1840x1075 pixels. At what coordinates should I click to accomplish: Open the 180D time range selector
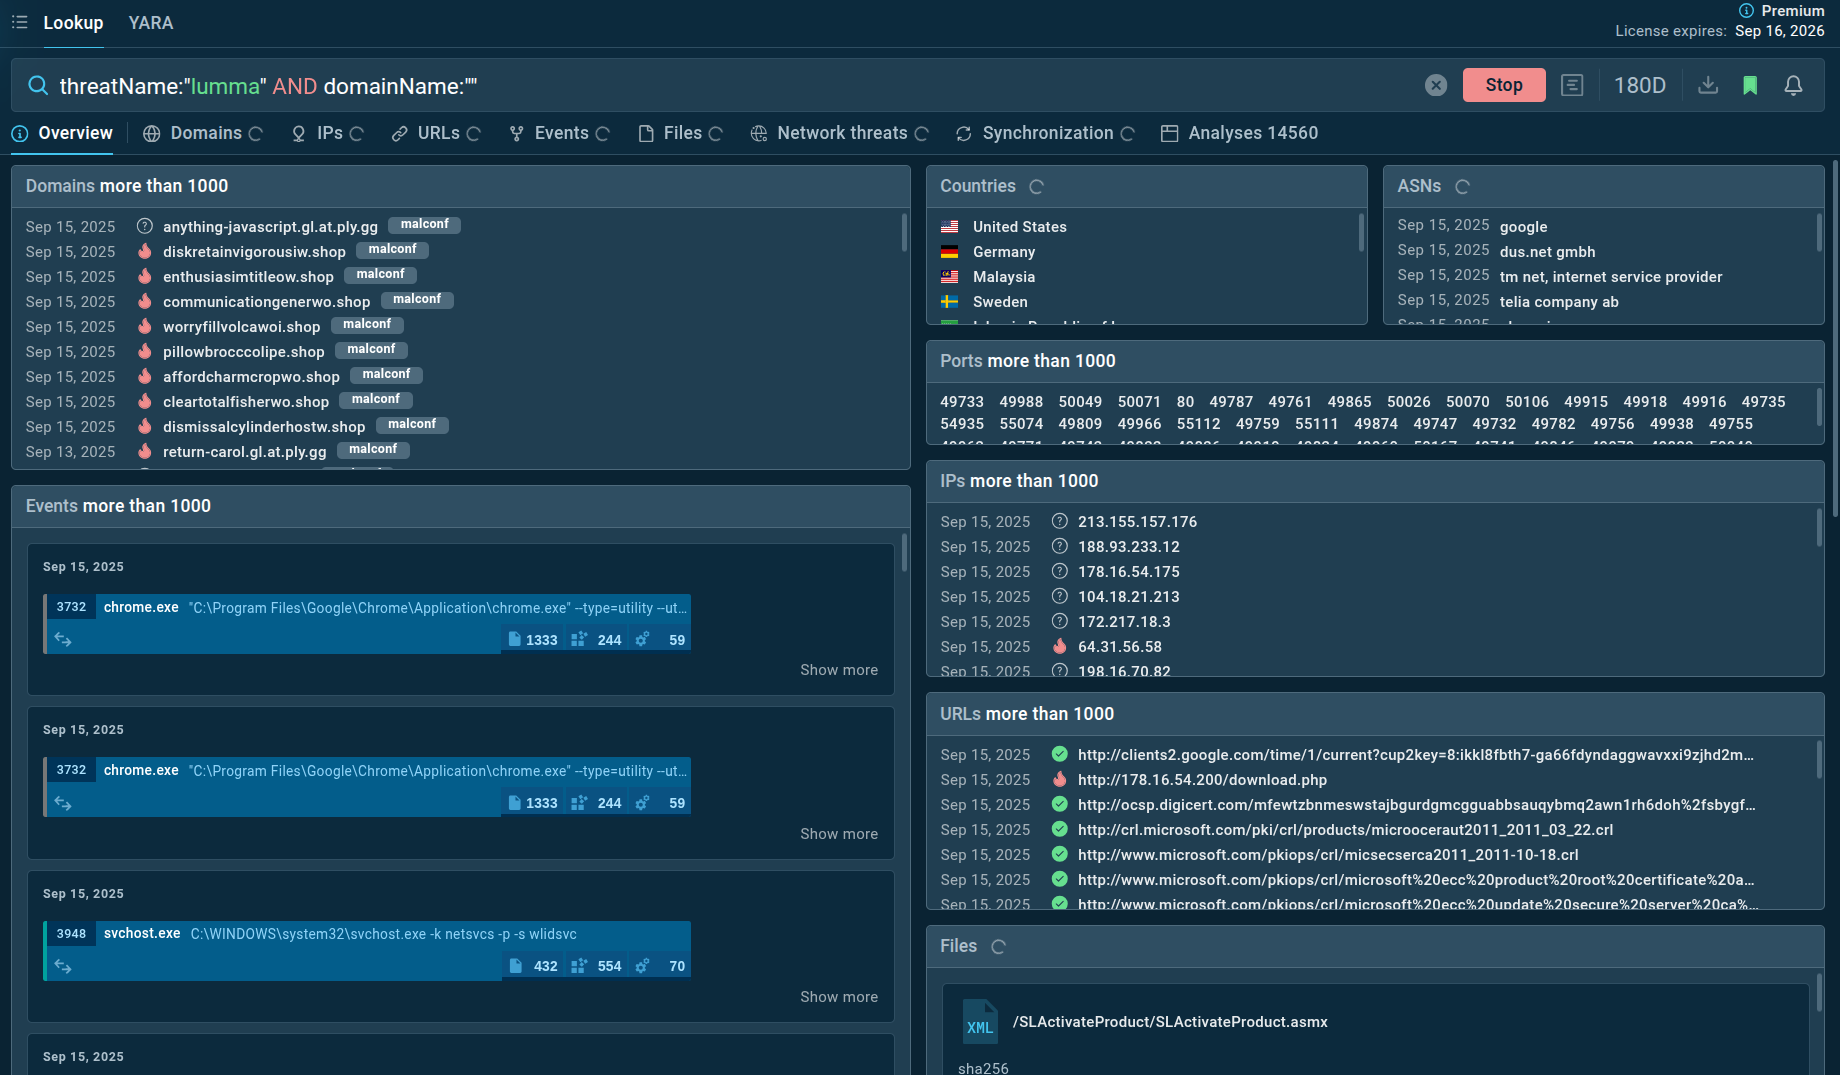click(x=1639, y=86)
